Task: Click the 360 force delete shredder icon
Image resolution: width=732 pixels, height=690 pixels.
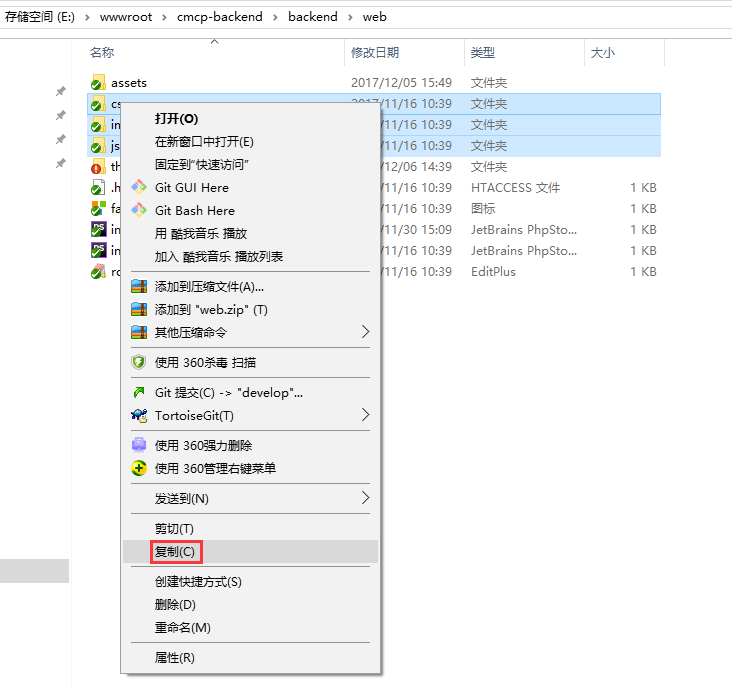Action: (x=139, y=445)
